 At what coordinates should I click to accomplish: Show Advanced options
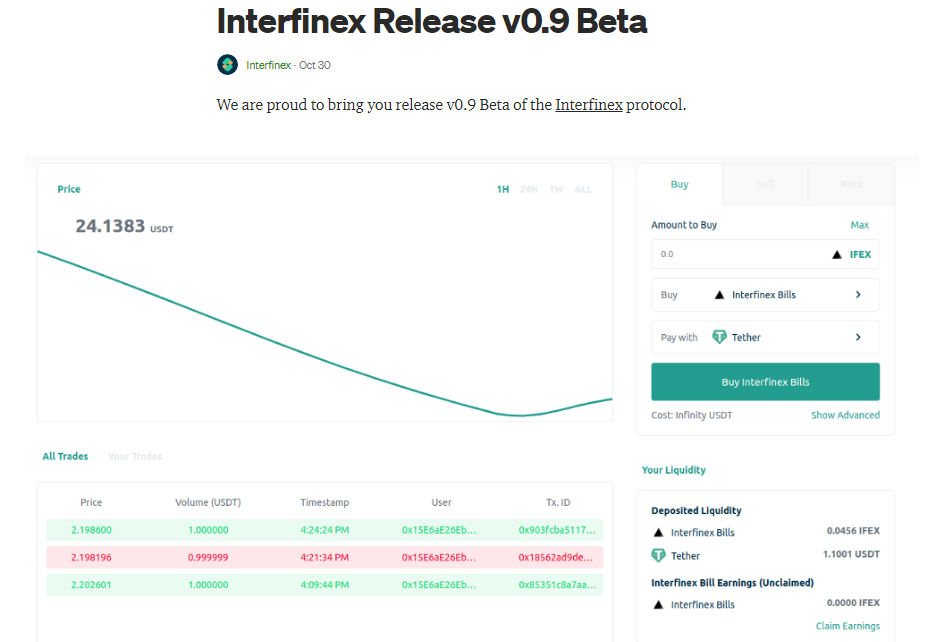coord(845,415)
